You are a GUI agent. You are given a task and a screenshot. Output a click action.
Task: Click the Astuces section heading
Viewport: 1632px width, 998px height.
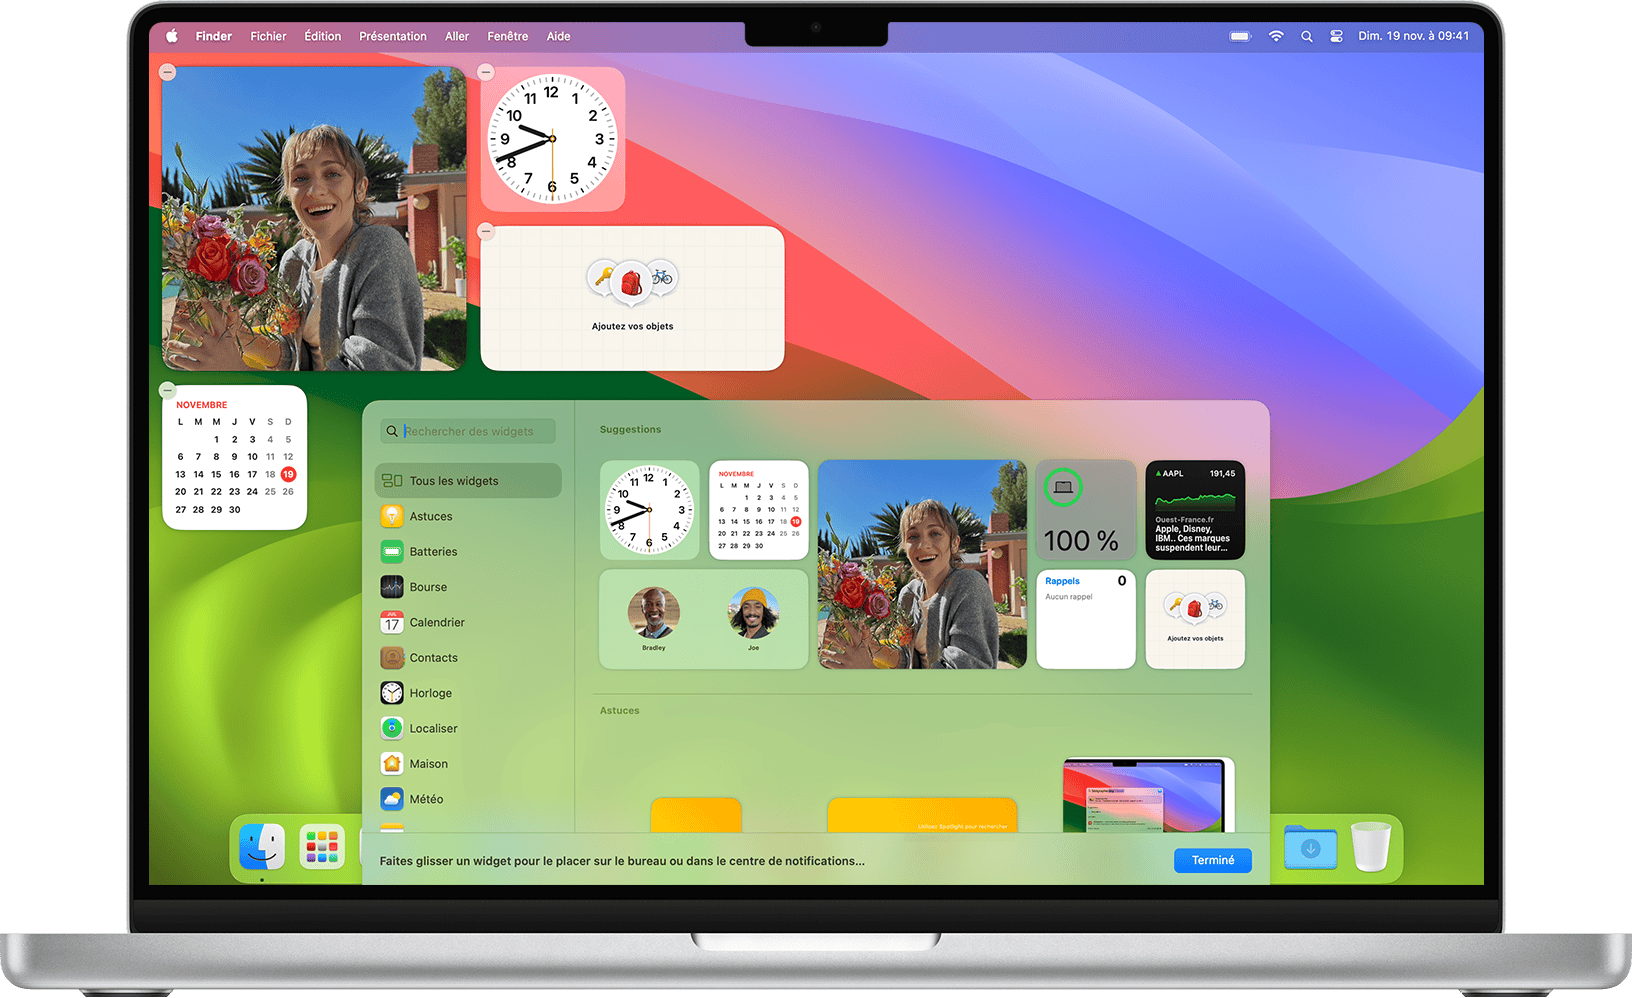pyautogui.click(x=619, y=710)
